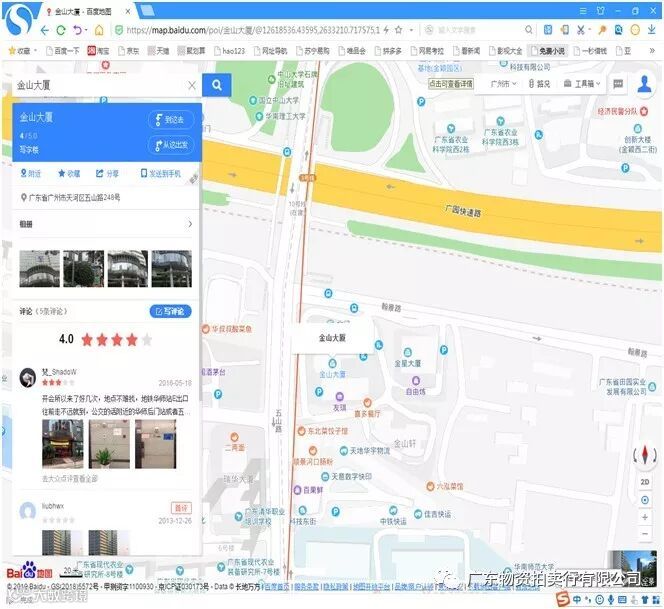Open 梵_ShadoW's third review photo
The width and height of the screenshot is (664, 609).
(x=155, y=444)
